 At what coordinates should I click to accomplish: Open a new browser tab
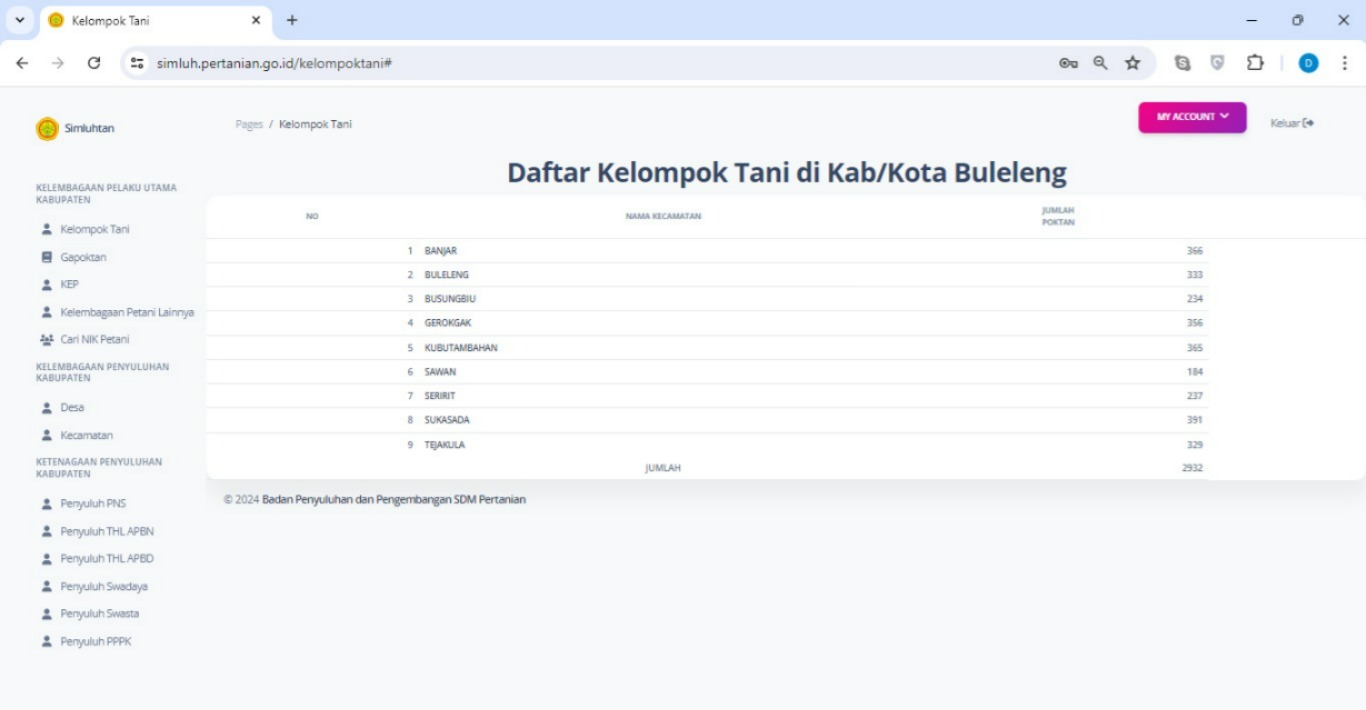[x=292, y=20]
